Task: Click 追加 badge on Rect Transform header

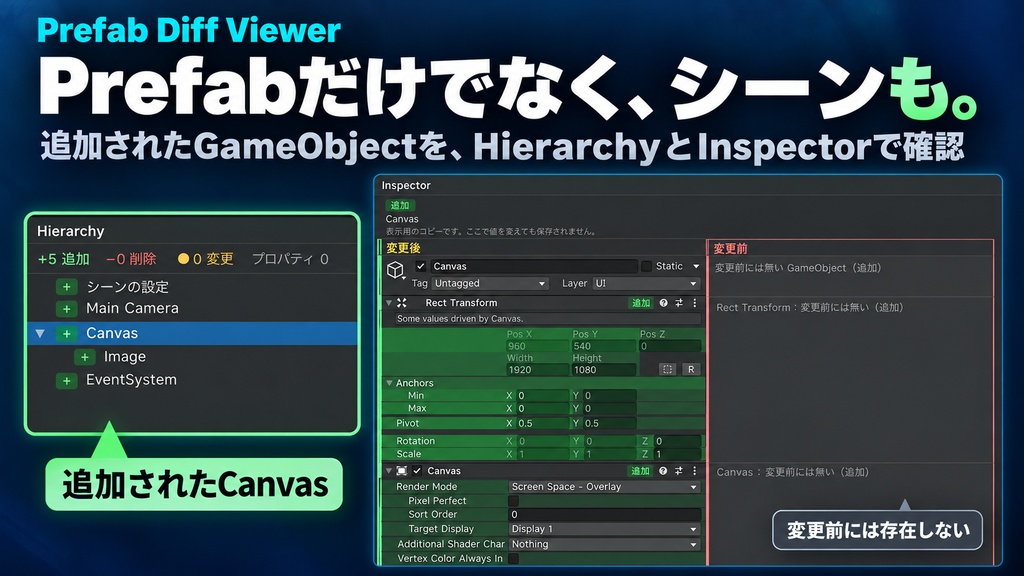Action: (x=641, y=303)
